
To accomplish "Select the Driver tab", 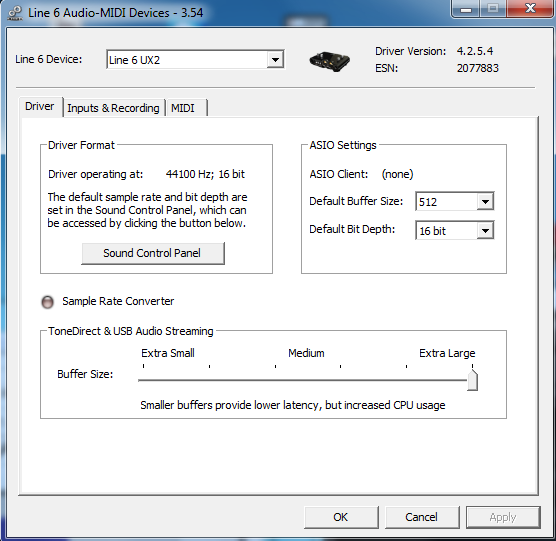I will (40, 106).
